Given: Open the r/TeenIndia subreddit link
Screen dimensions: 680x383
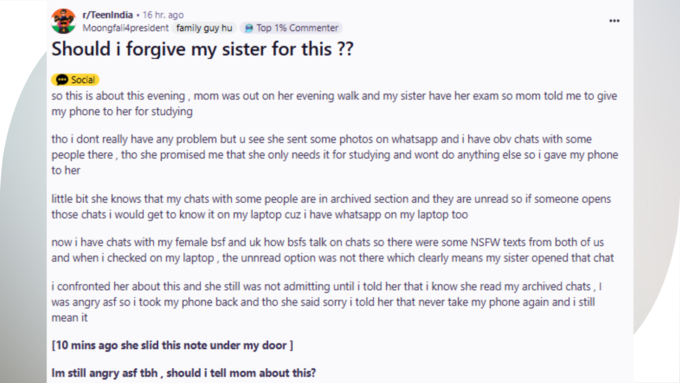Looking at the screenshot, I should [x=108, y=15].
